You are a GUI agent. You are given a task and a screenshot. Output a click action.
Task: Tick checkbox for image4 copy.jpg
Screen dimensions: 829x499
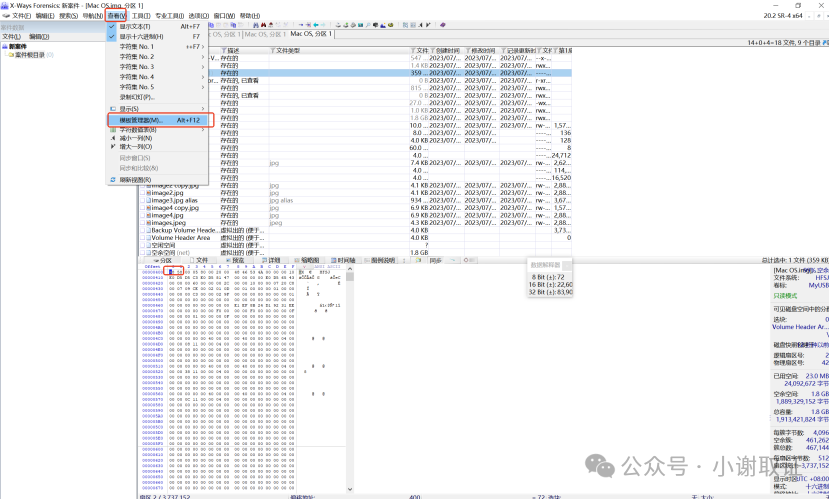tap(143, 208)
